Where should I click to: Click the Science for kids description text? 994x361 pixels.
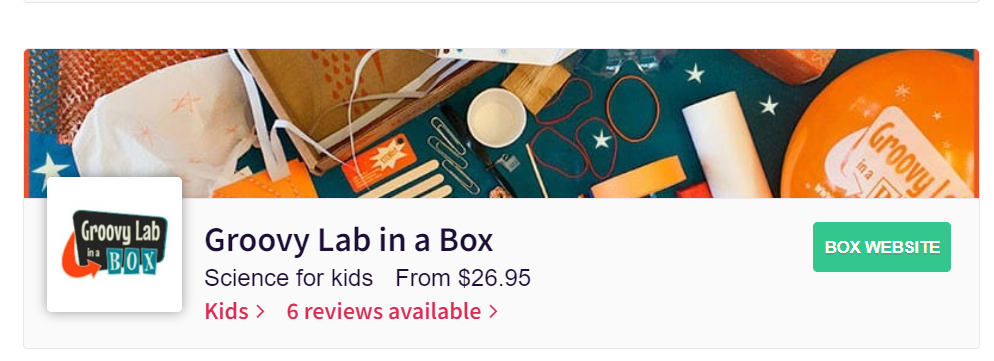288,278
